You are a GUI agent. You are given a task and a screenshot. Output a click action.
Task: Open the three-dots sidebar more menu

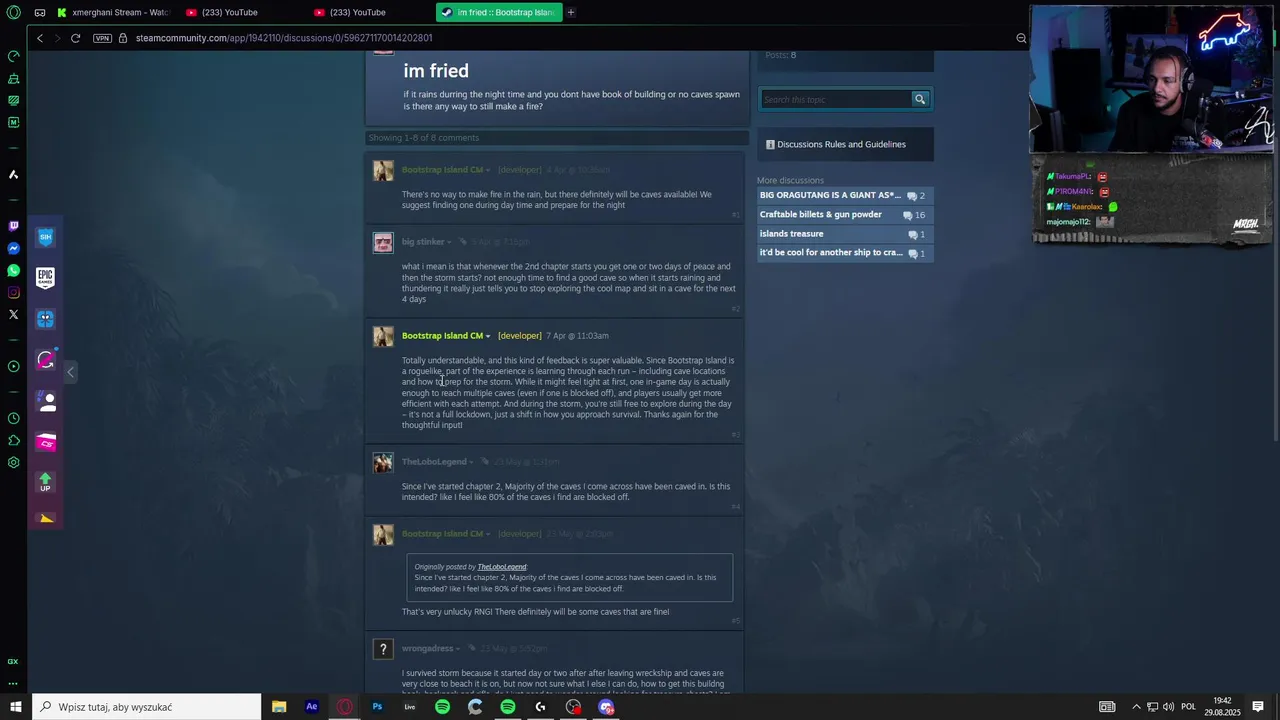coord(13,684)
